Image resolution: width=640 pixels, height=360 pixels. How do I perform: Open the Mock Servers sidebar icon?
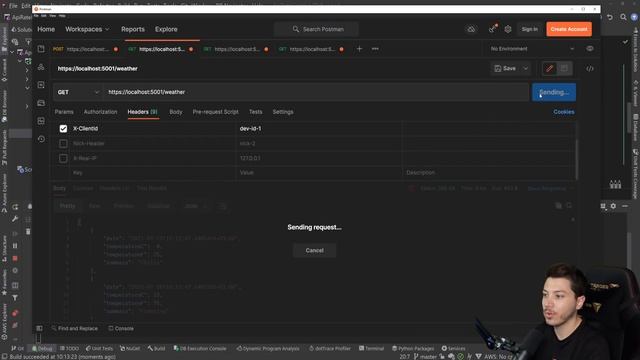pos(41,103)
